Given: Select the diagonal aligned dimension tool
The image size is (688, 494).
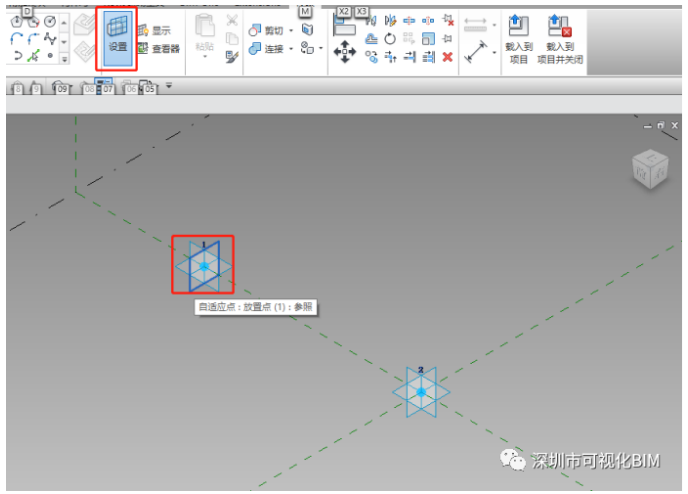Looking at the screenshot, I should click(x=476, y=52).
